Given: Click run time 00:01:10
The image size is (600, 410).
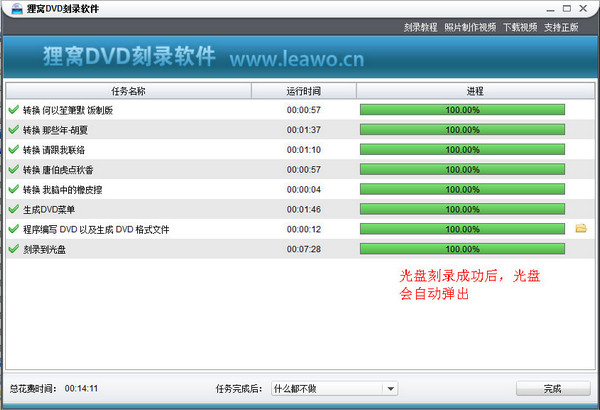Looking at the screenshot, I should coord(304,150).
